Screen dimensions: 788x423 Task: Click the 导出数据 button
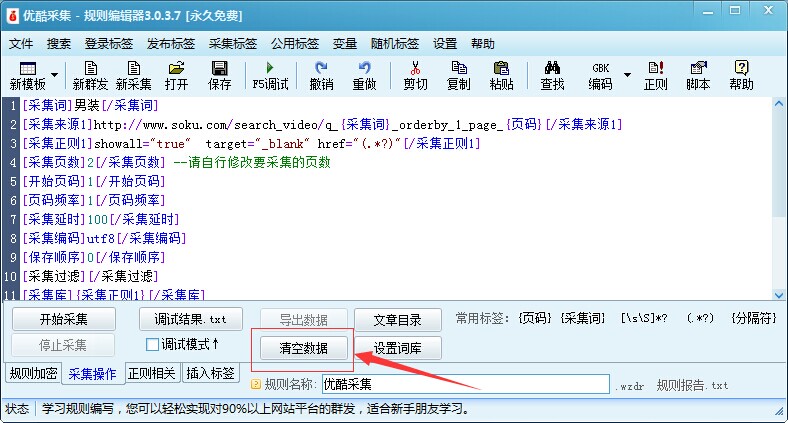pyautogui.click(x=304, y=320)
